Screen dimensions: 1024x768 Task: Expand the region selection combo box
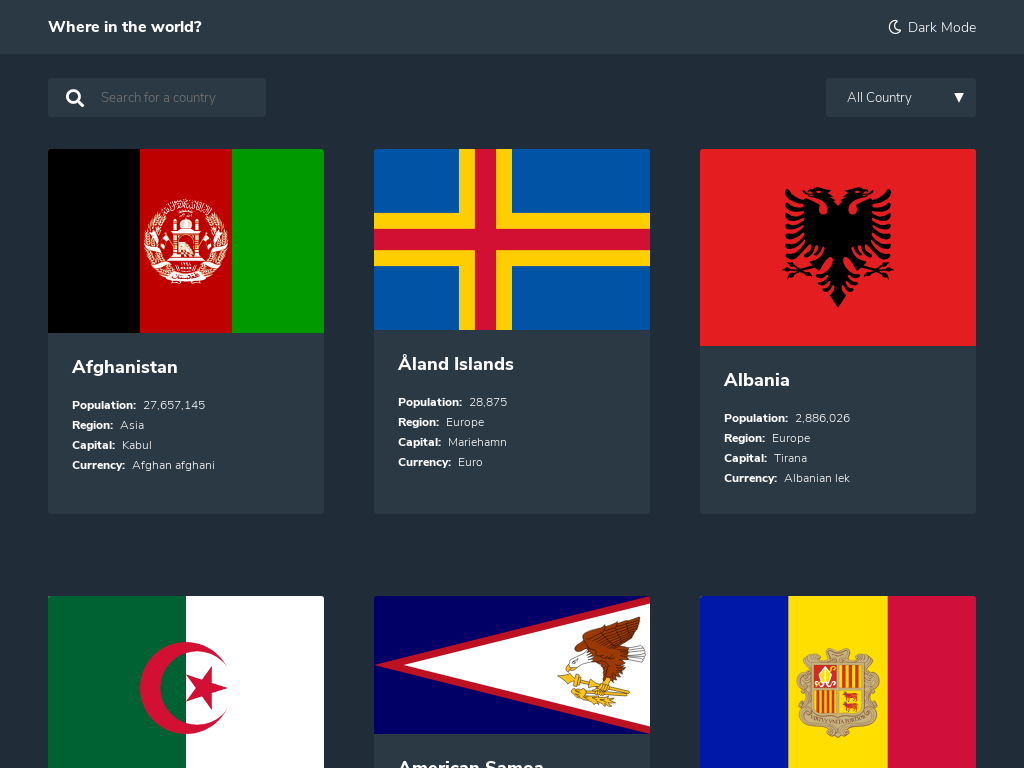[x=900, y=97]
